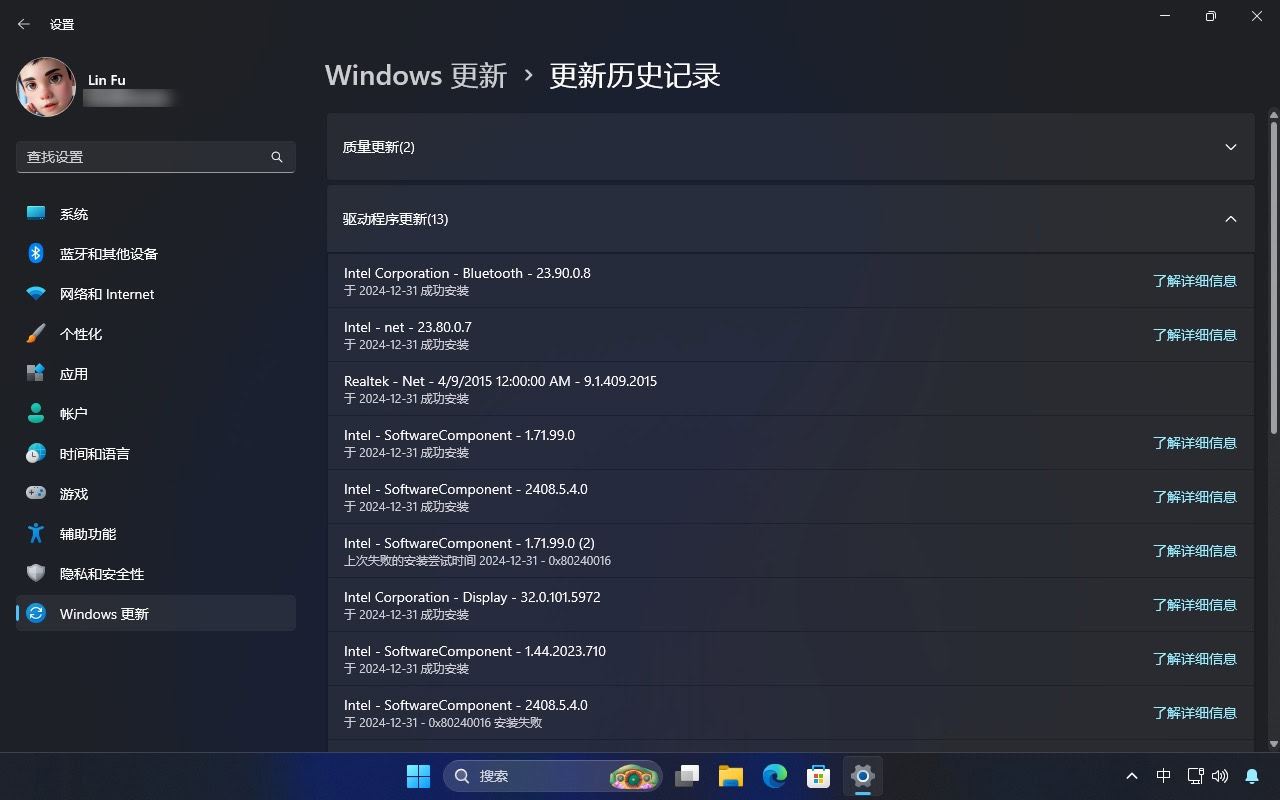Click the 0x80240016 failed install status text
The image size is (1280, 800).
pos(443,722)
